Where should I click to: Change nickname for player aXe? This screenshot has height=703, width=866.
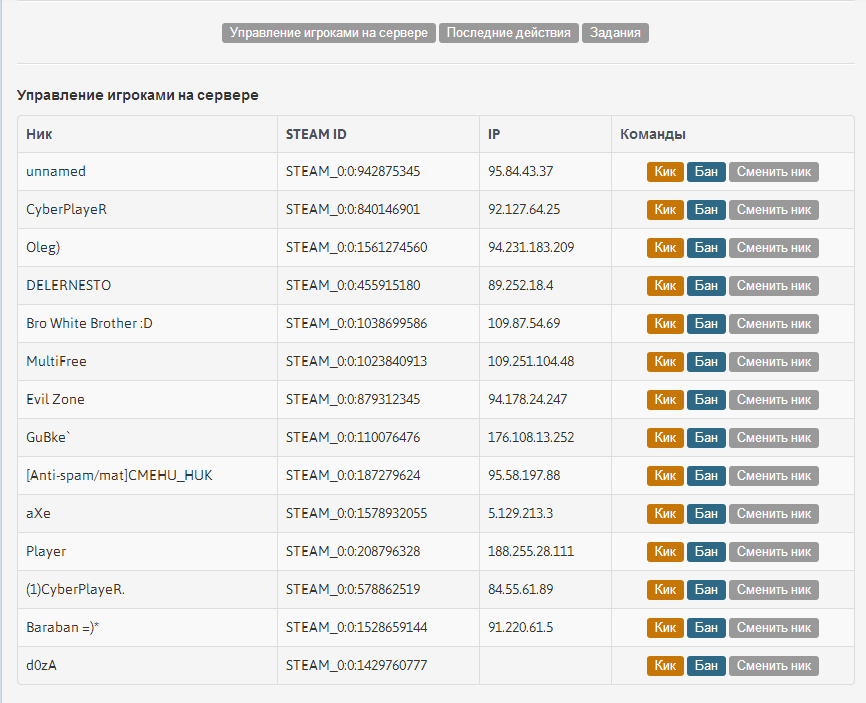coord(773,514)
